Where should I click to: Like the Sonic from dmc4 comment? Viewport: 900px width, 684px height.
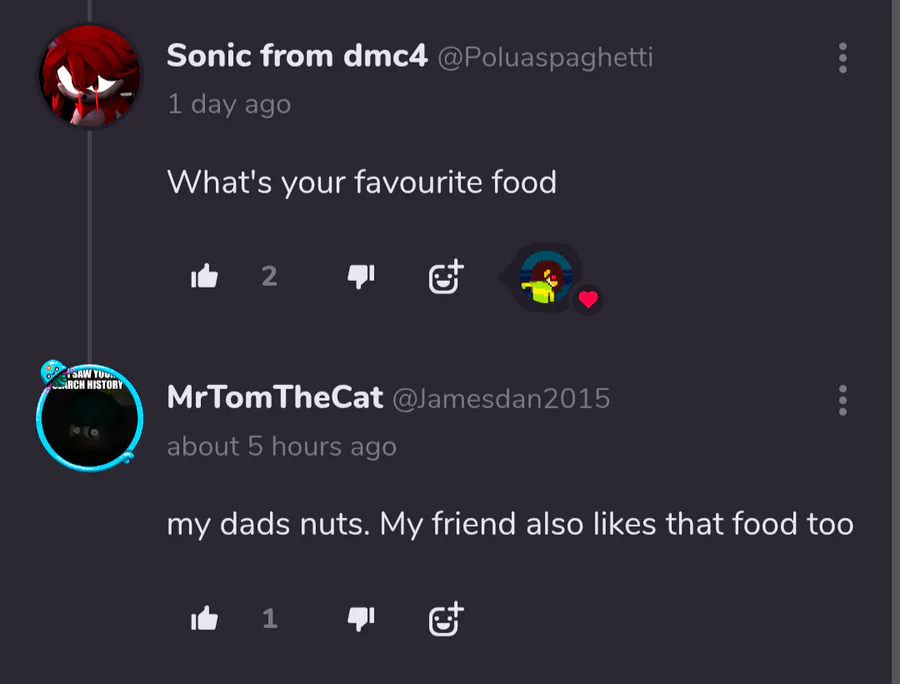click(x=204, y=277)
